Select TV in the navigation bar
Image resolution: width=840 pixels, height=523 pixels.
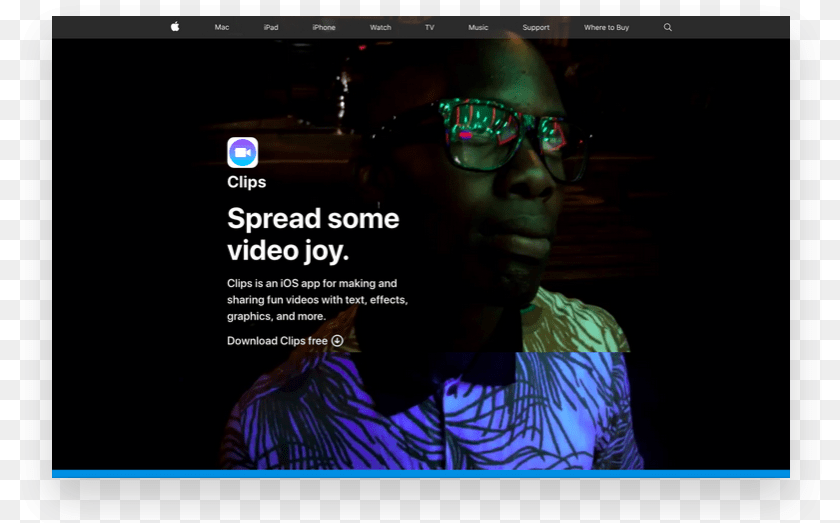click(430, 27)
